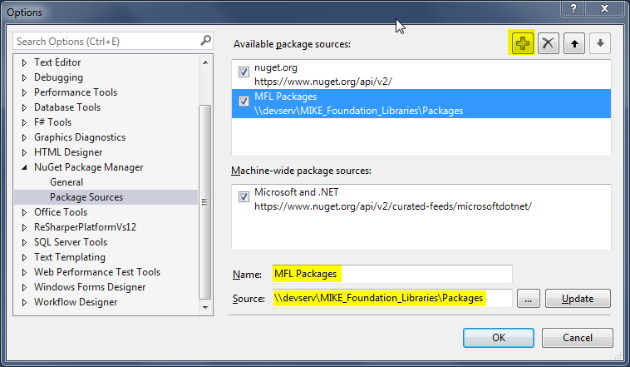Expand the Windows Forms Designer node
This screenshot has height=367, width=630.
point(24,287)
